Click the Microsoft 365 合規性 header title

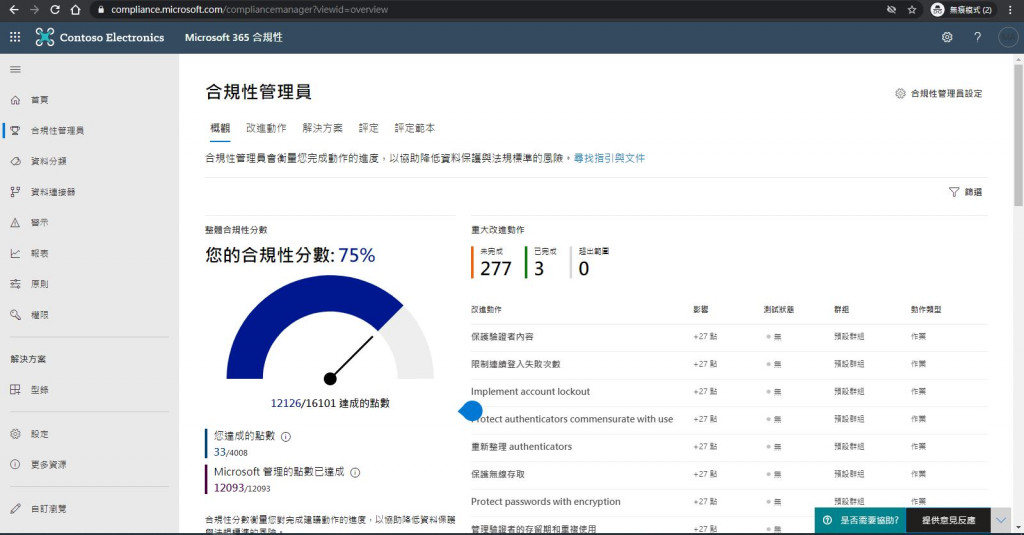coord(234,37)
